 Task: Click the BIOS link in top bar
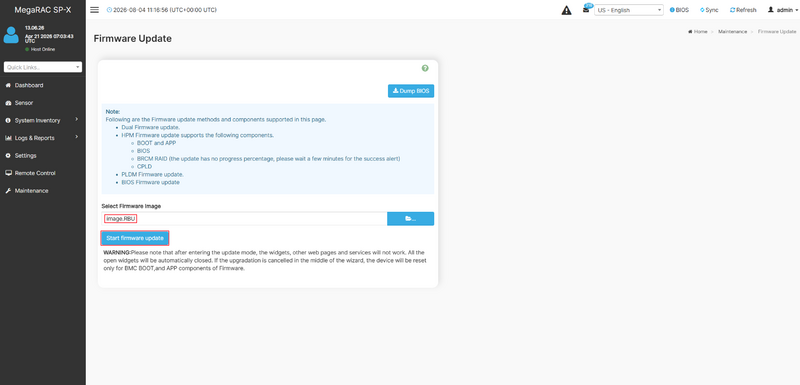tap(679, 10)
